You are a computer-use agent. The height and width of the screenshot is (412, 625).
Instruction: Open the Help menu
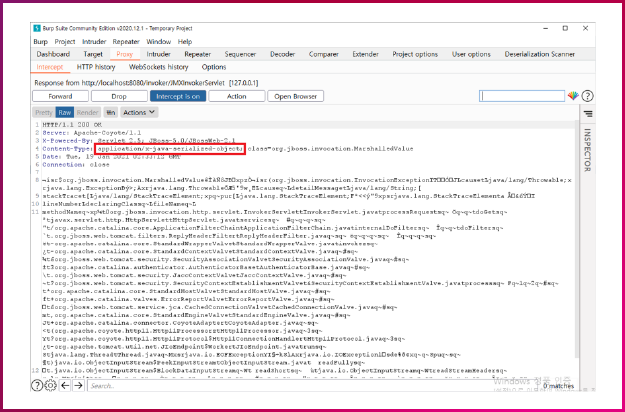coord(185,41)
